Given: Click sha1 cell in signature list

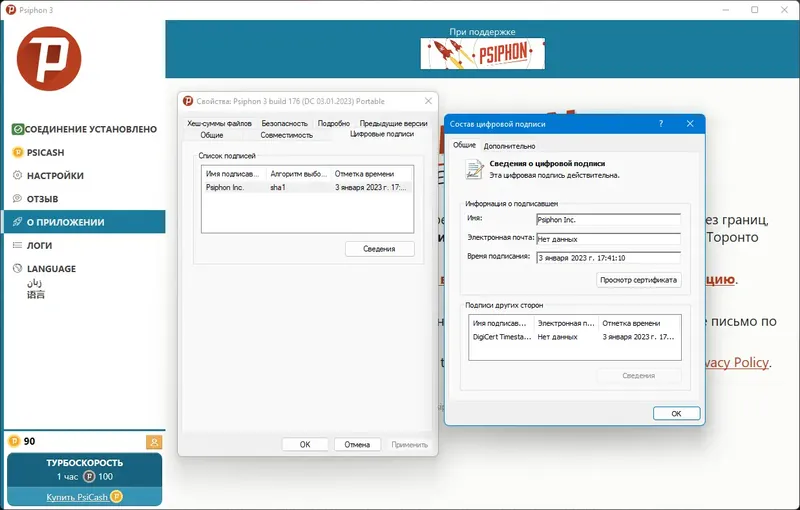Looking at the screenshot, I should [278, 188].
